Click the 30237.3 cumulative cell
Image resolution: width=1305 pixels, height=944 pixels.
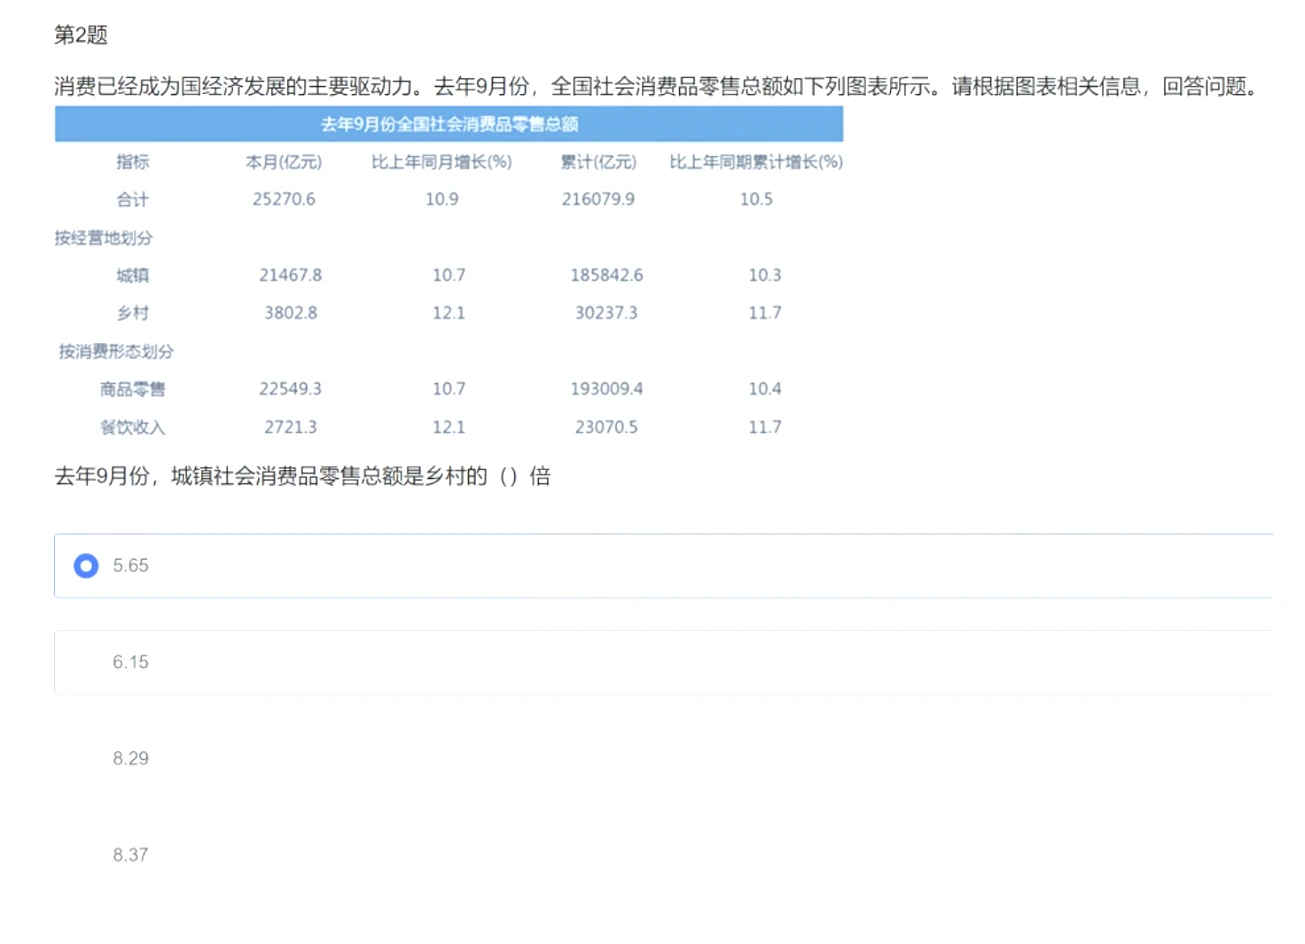click(606, 314)
